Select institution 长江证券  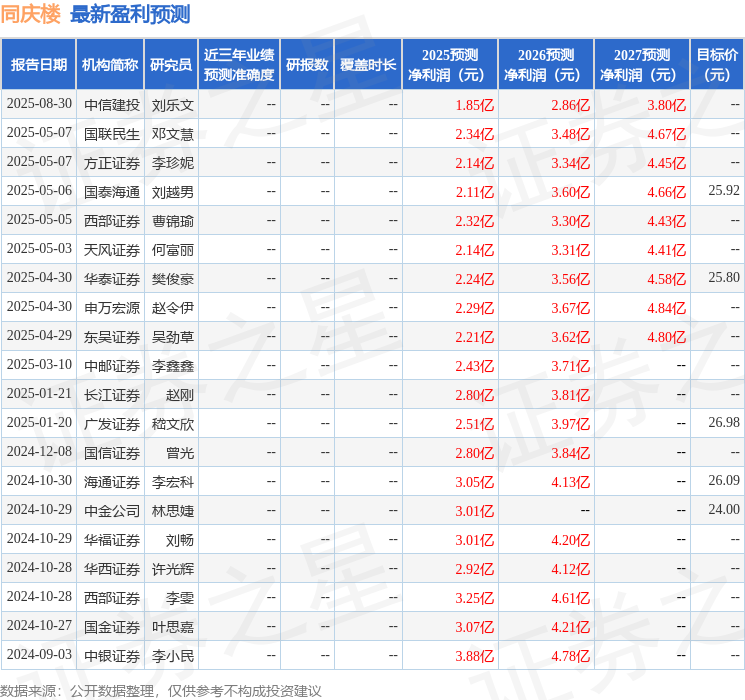click(x=112, y=395)
